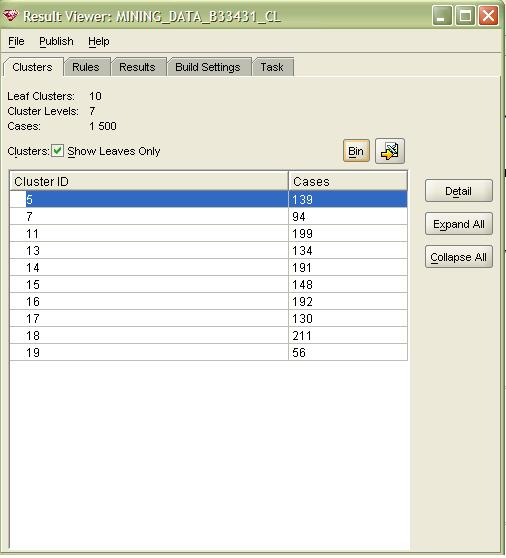Image resolution: width=506 pixels, height=558 pixels.
Task: Click the Detail button
Action: (x=459, y=191)
